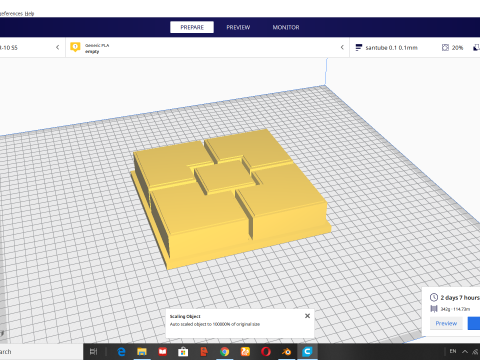Launch Microsoft Edge from the taskbar
480x360 pixels.
pyautogui.click(x=121, y=351)
